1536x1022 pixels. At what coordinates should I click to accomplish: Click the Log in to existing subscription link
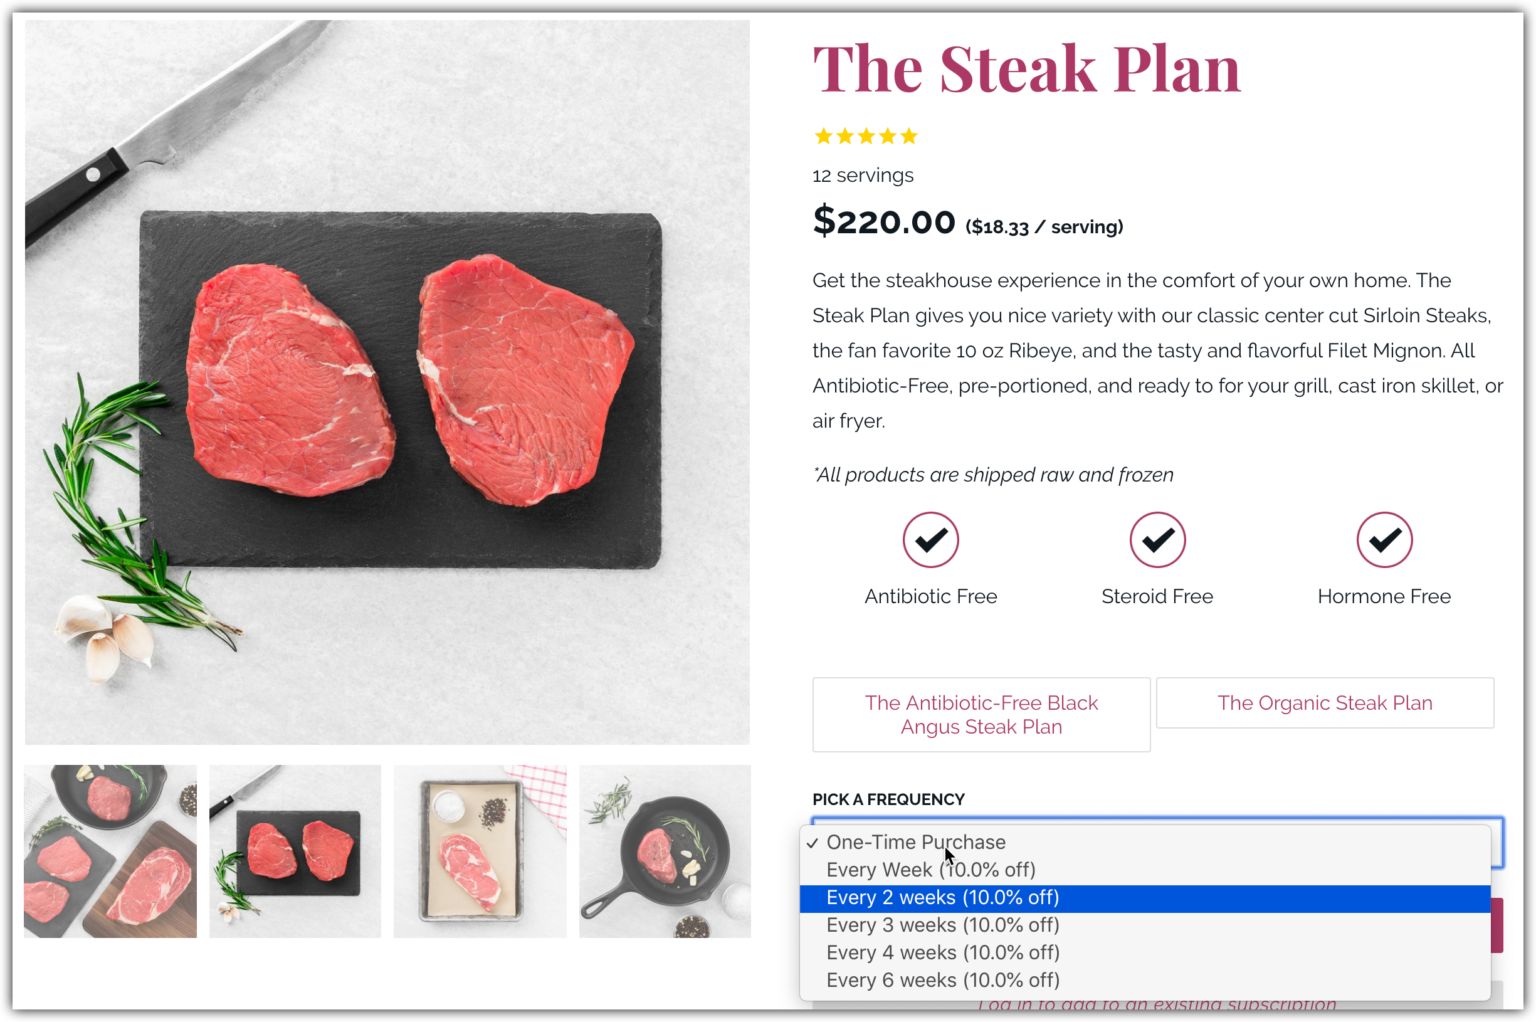pyautogui.click(x=1157, y=1005)
